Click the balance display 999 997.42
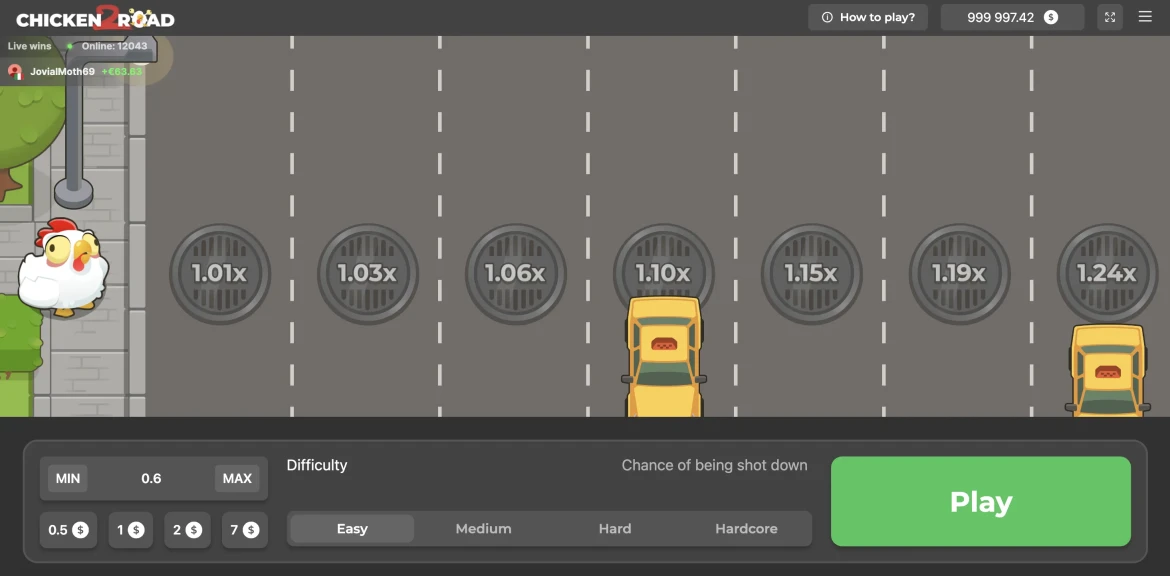 tap(1012, 17)
